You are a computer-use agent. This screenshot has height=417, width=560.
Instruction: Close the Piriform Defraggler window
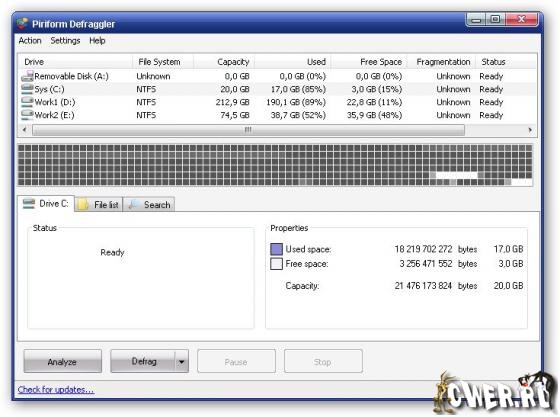[x=521, y=20]
